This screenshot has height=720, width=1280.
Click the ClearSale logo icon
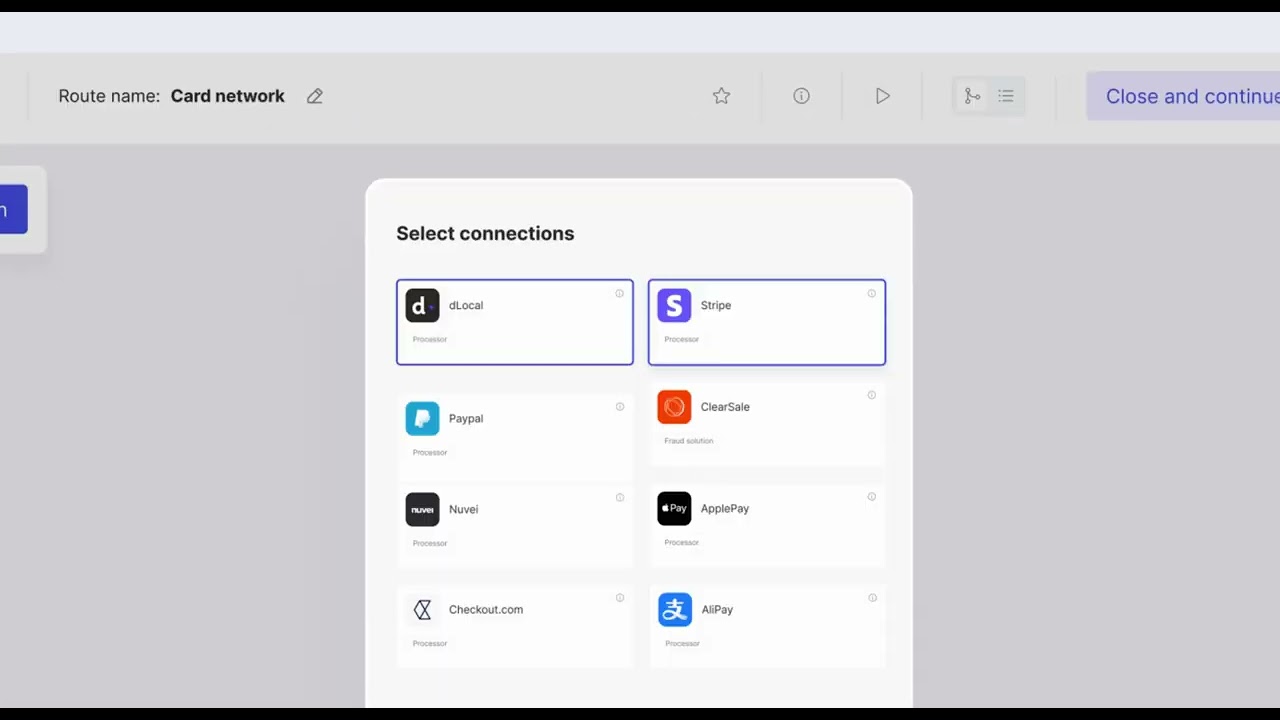674,407
